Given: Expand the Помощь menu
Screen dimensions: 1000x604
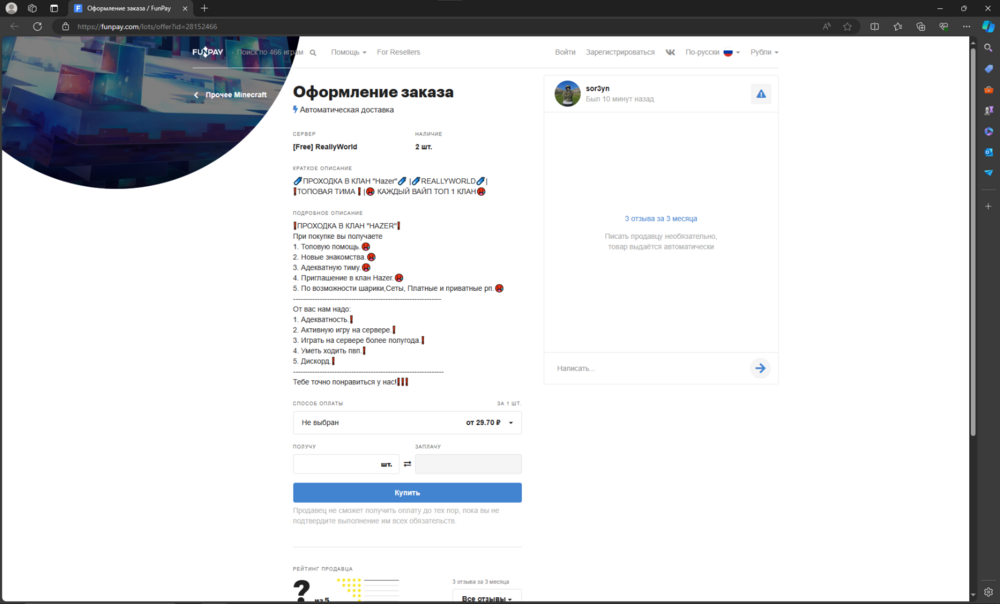Looking at the screenshot, I should click(348, 52).
